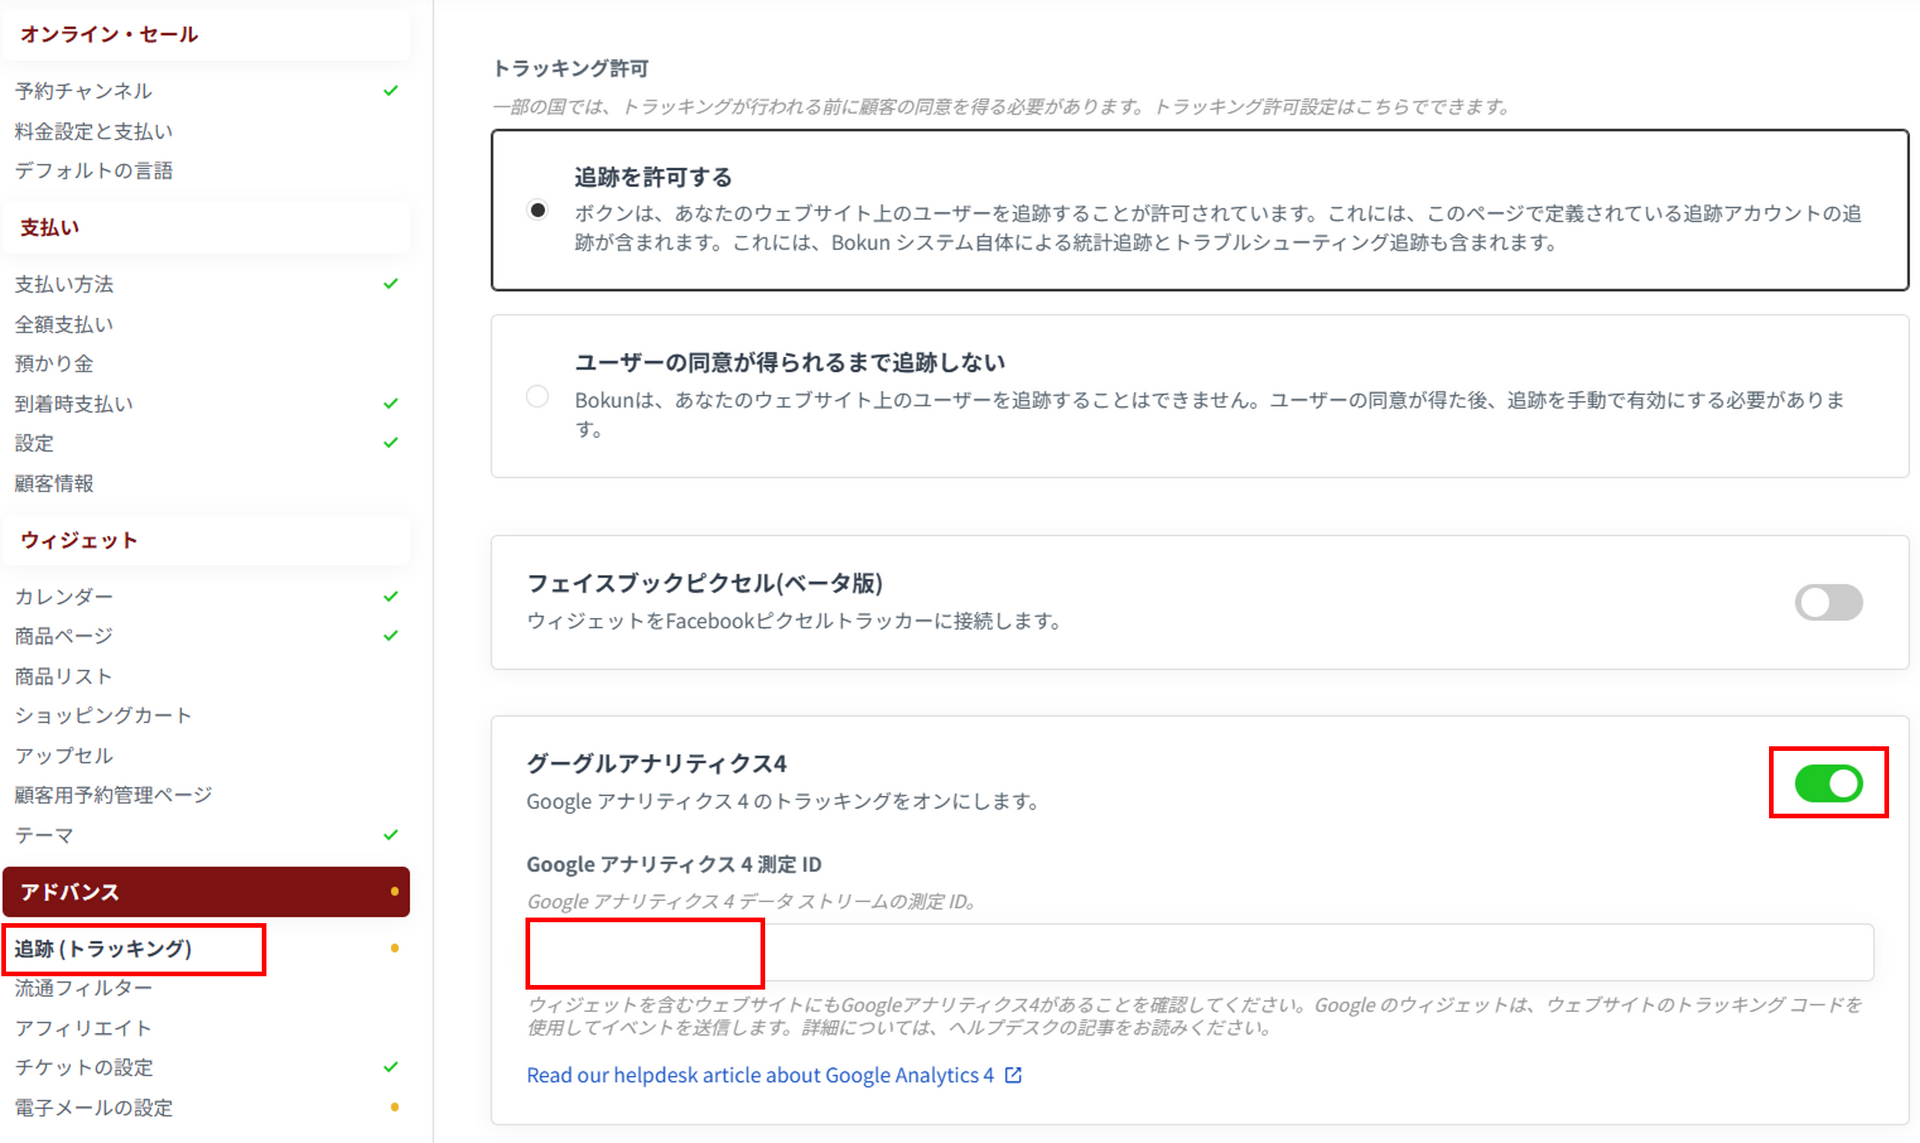Select ユーザーの同意が得られるまで追跡しない radio option

pos(538,396)
